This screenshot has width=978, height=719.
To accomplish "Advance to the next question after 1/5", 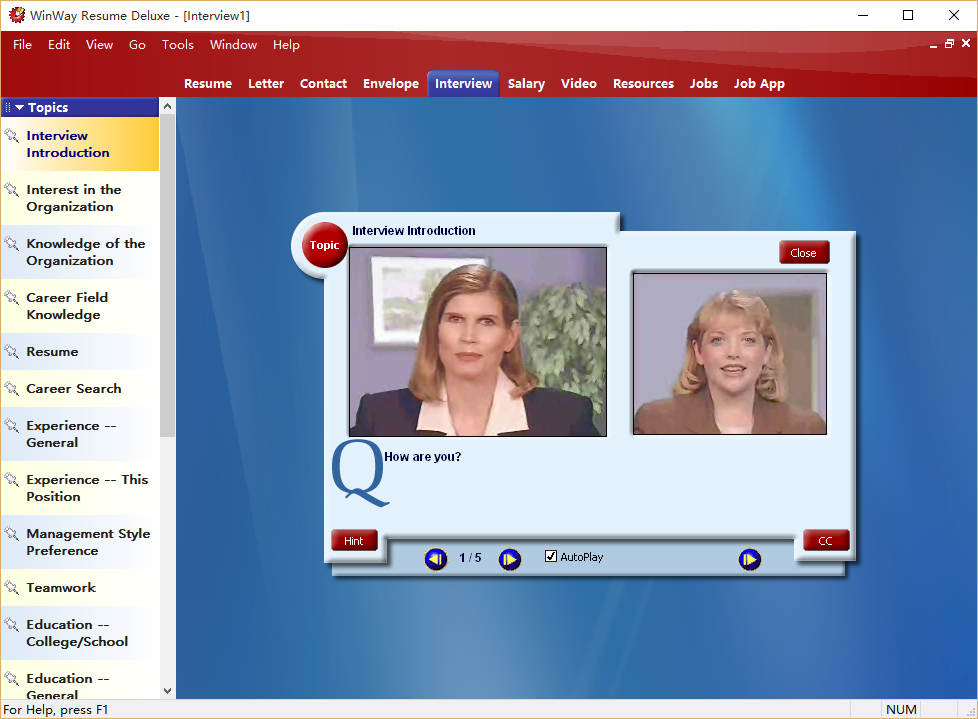I will click(510, 559).
